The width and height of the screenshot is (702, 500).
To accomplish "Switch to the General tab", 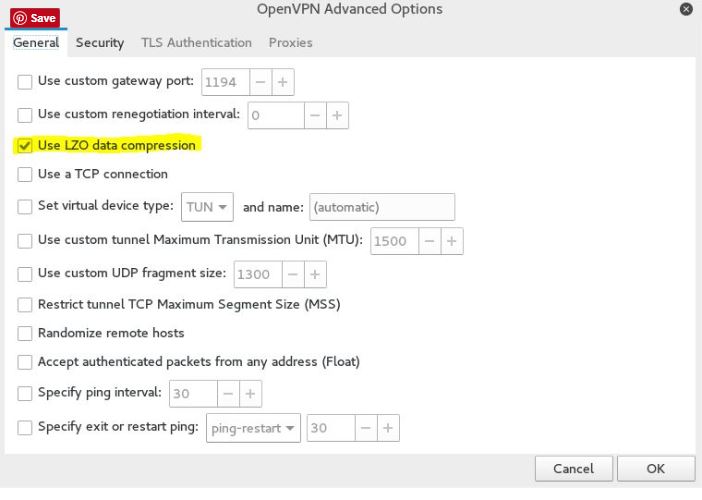I will tap(36, 43).
